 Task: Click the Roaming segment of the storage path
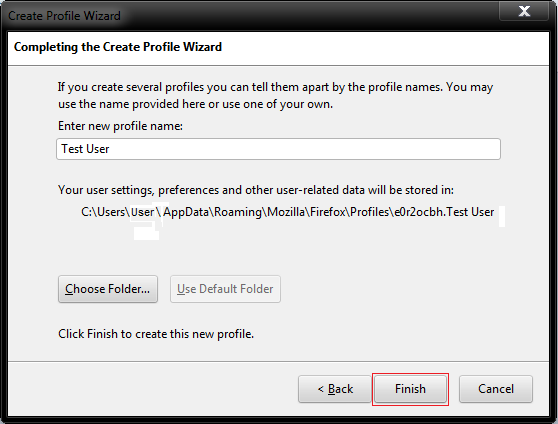point(238,212)
